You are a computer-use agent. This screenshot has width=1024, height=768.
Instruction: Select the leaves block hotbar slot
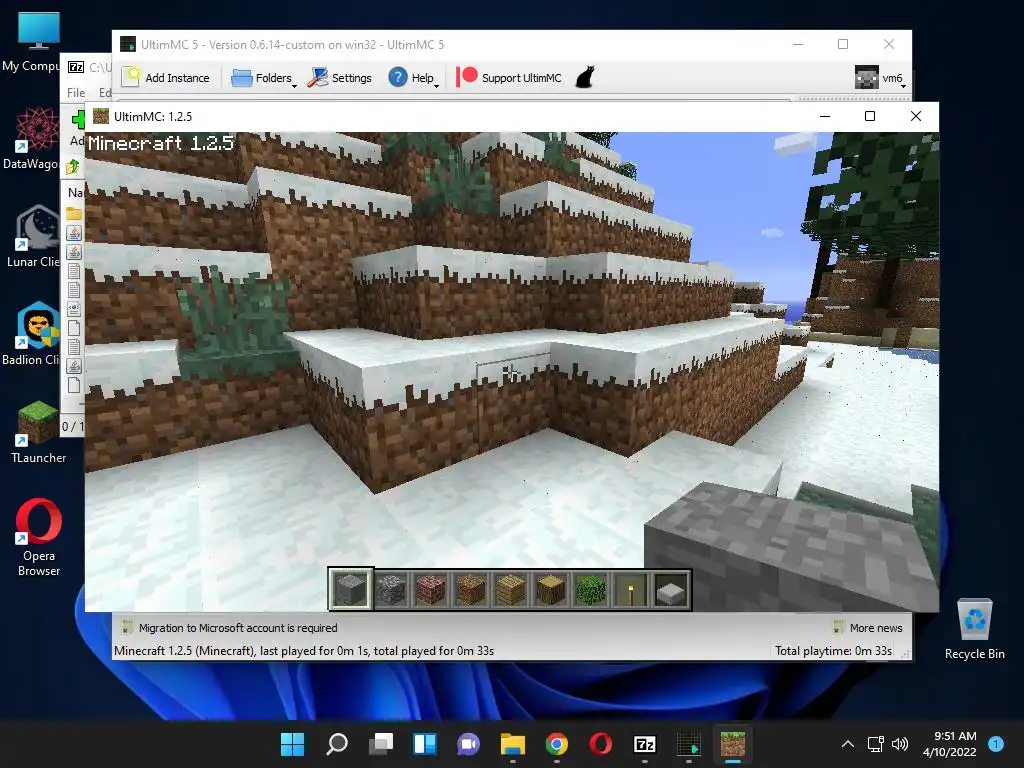tap(591, 589)
